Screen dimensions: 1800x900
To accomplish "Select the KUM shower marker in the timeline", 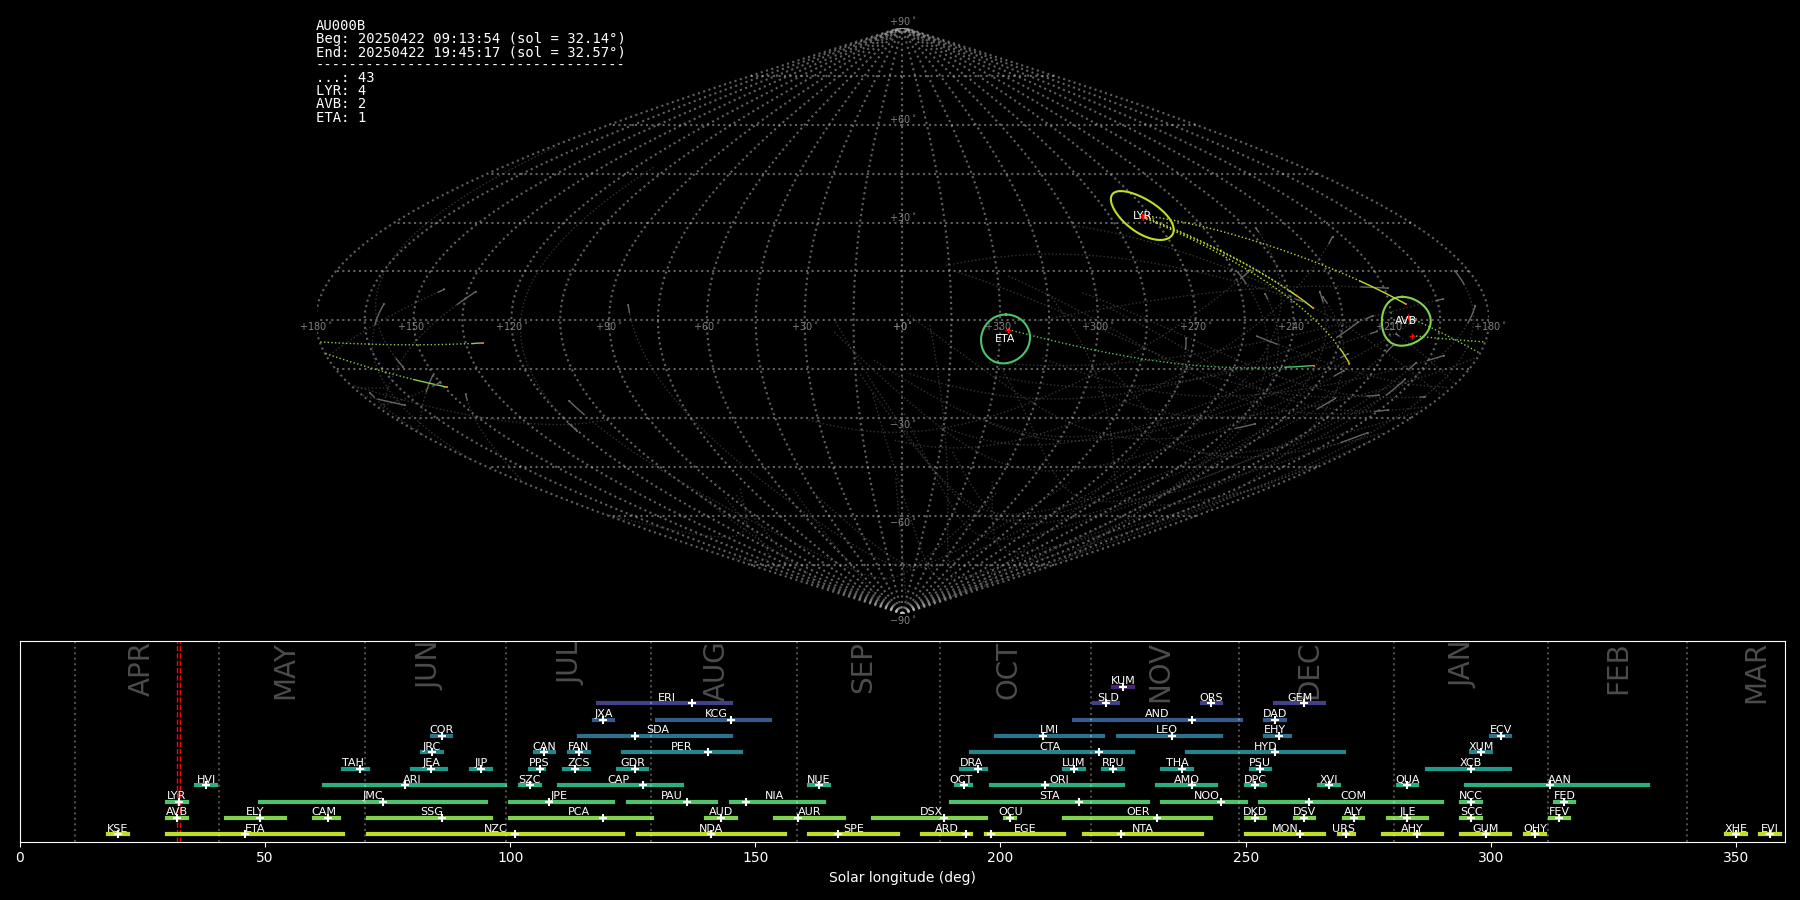I will point(1123,687).
